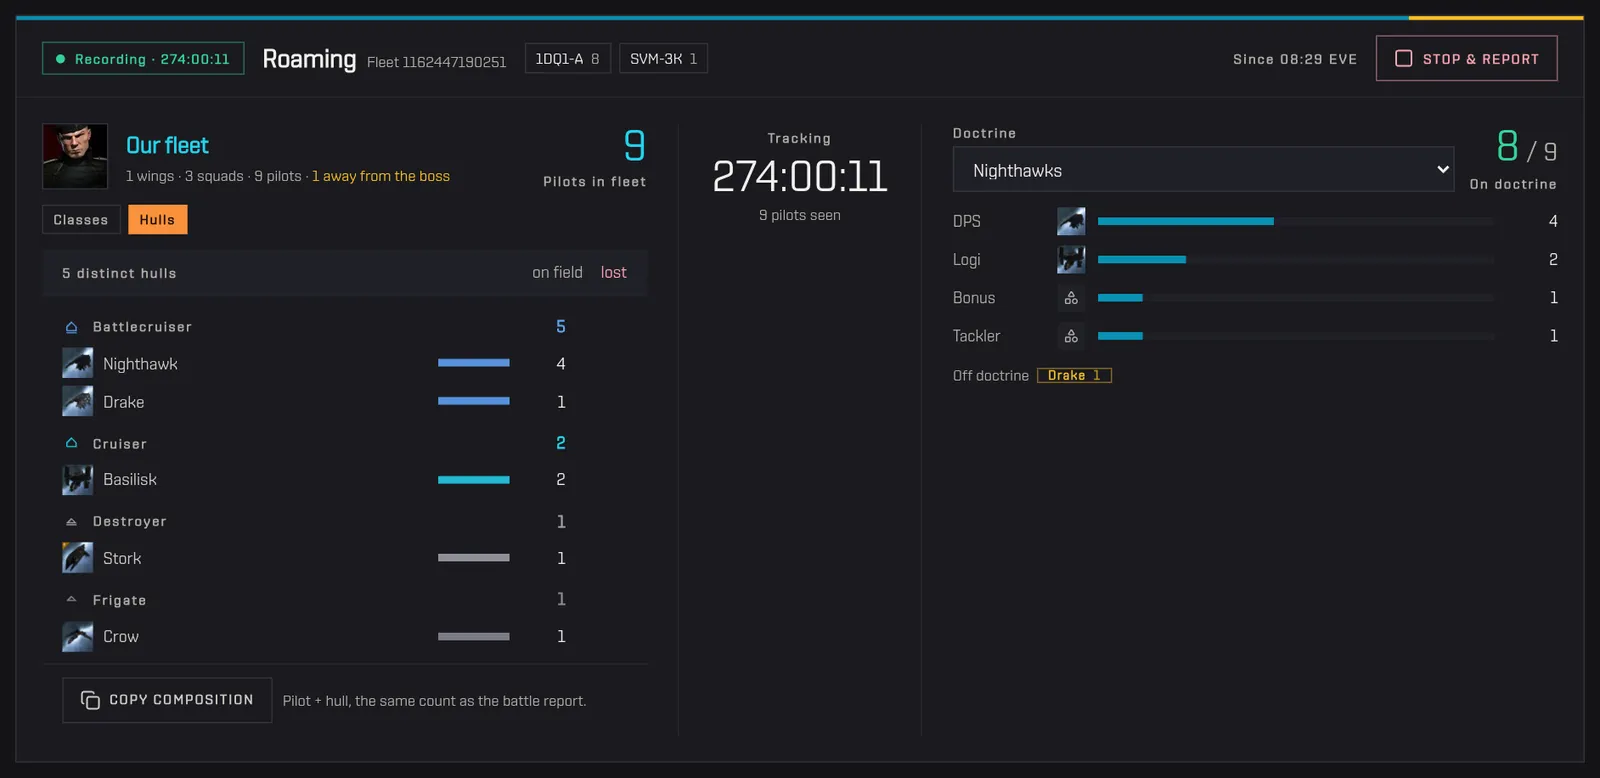Click the copy icon in Copy Composition
Screen dimensions: 1600x778
(x=90, y=700)
